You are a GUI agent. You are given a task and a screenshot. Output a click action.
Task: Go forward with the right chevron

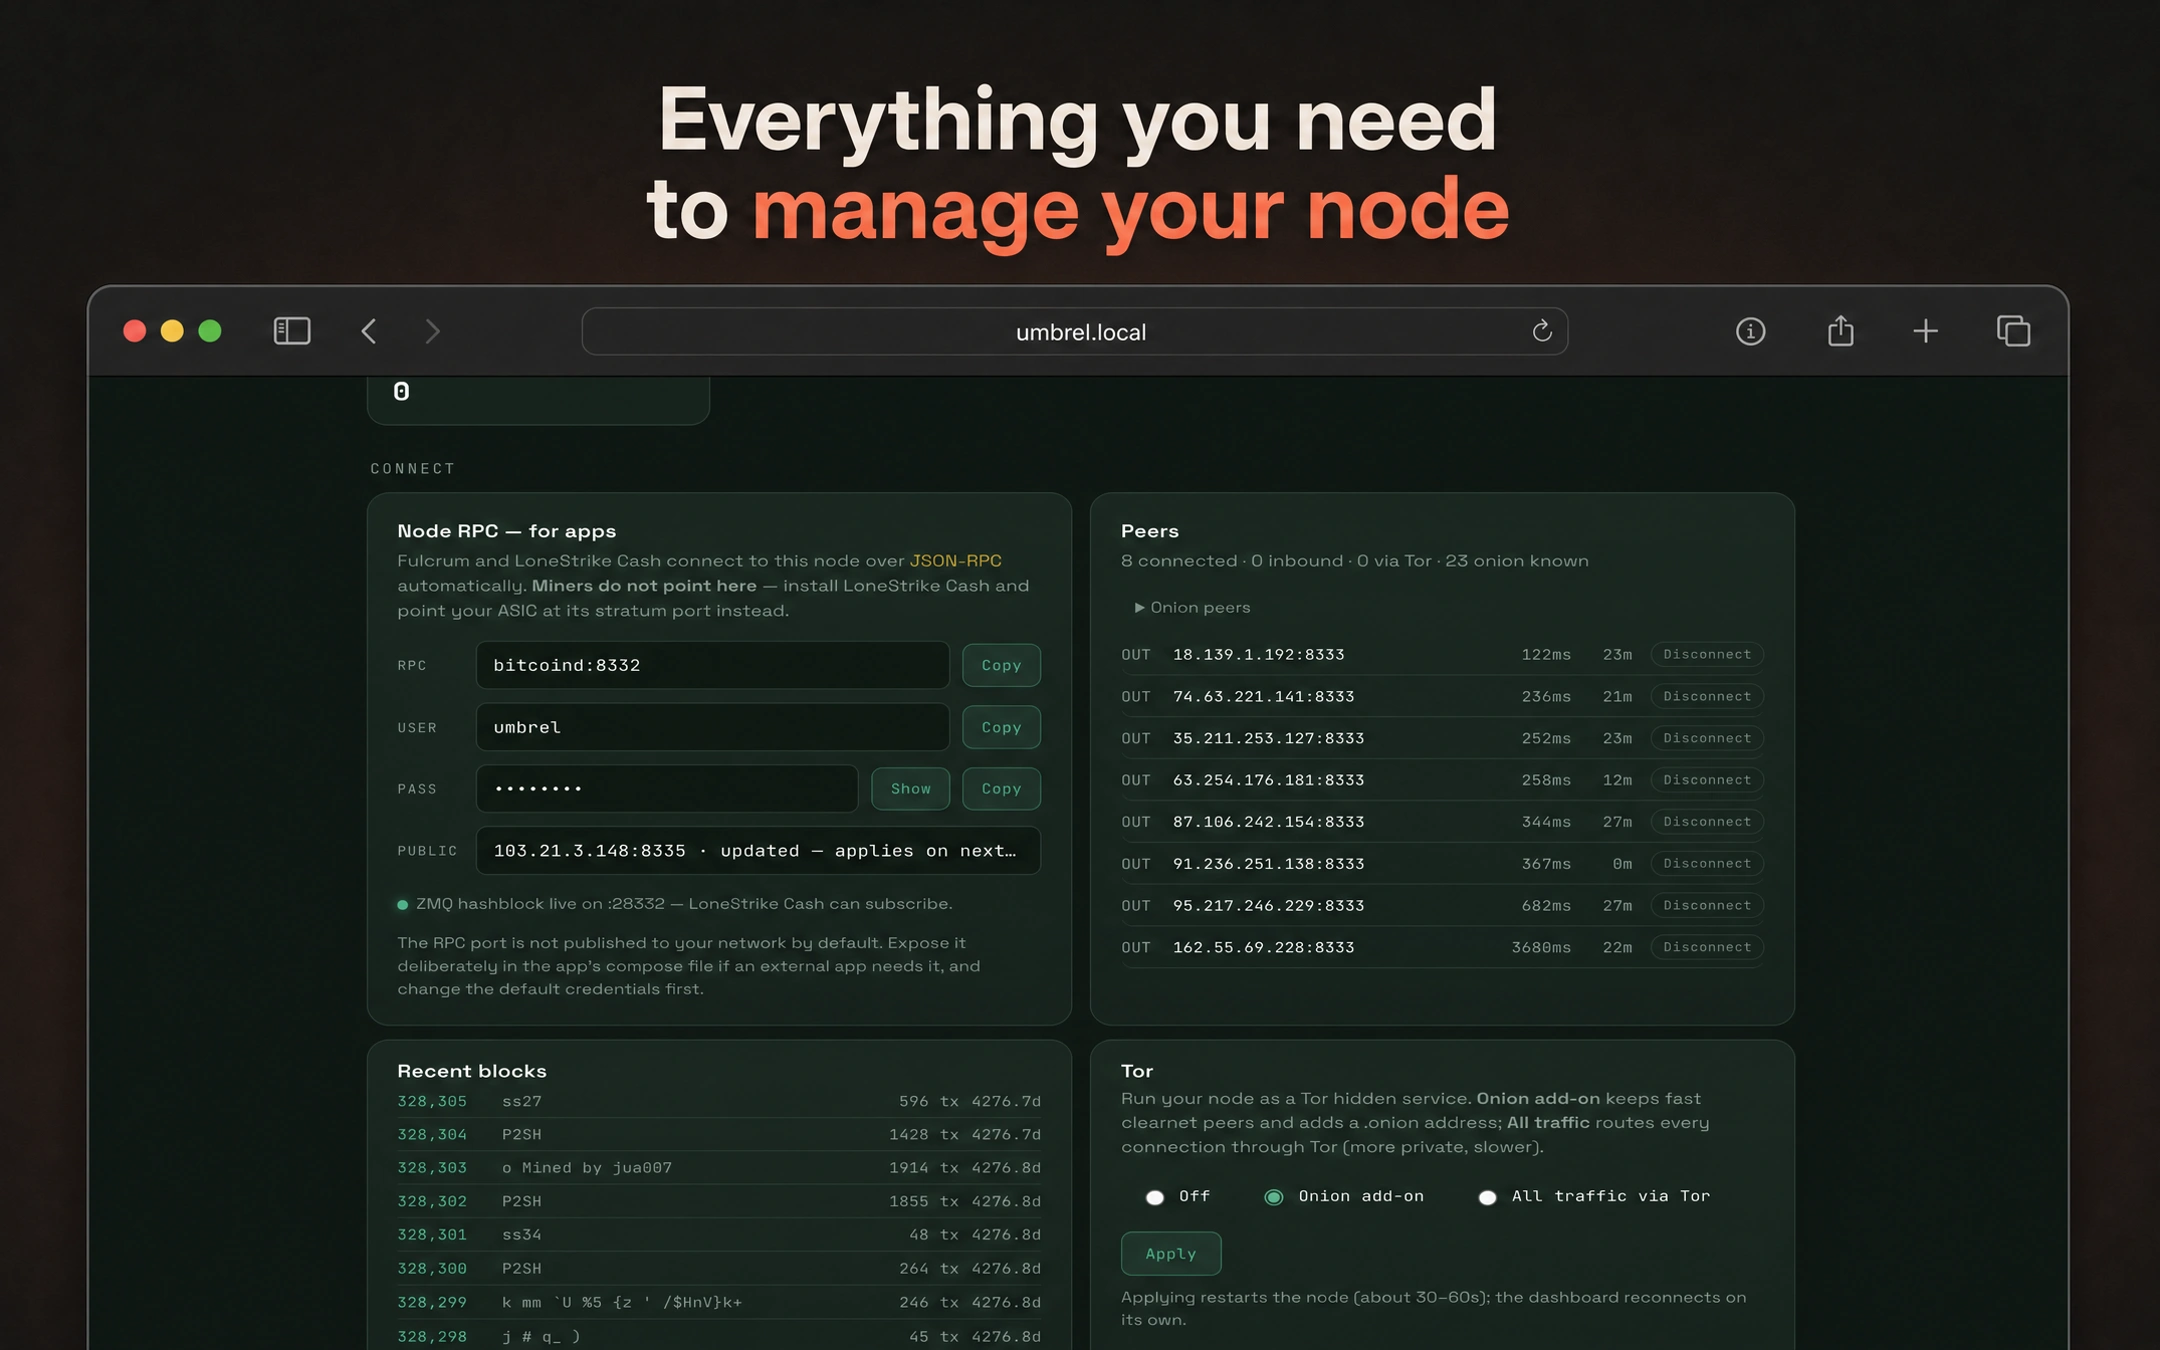[432, 331]
